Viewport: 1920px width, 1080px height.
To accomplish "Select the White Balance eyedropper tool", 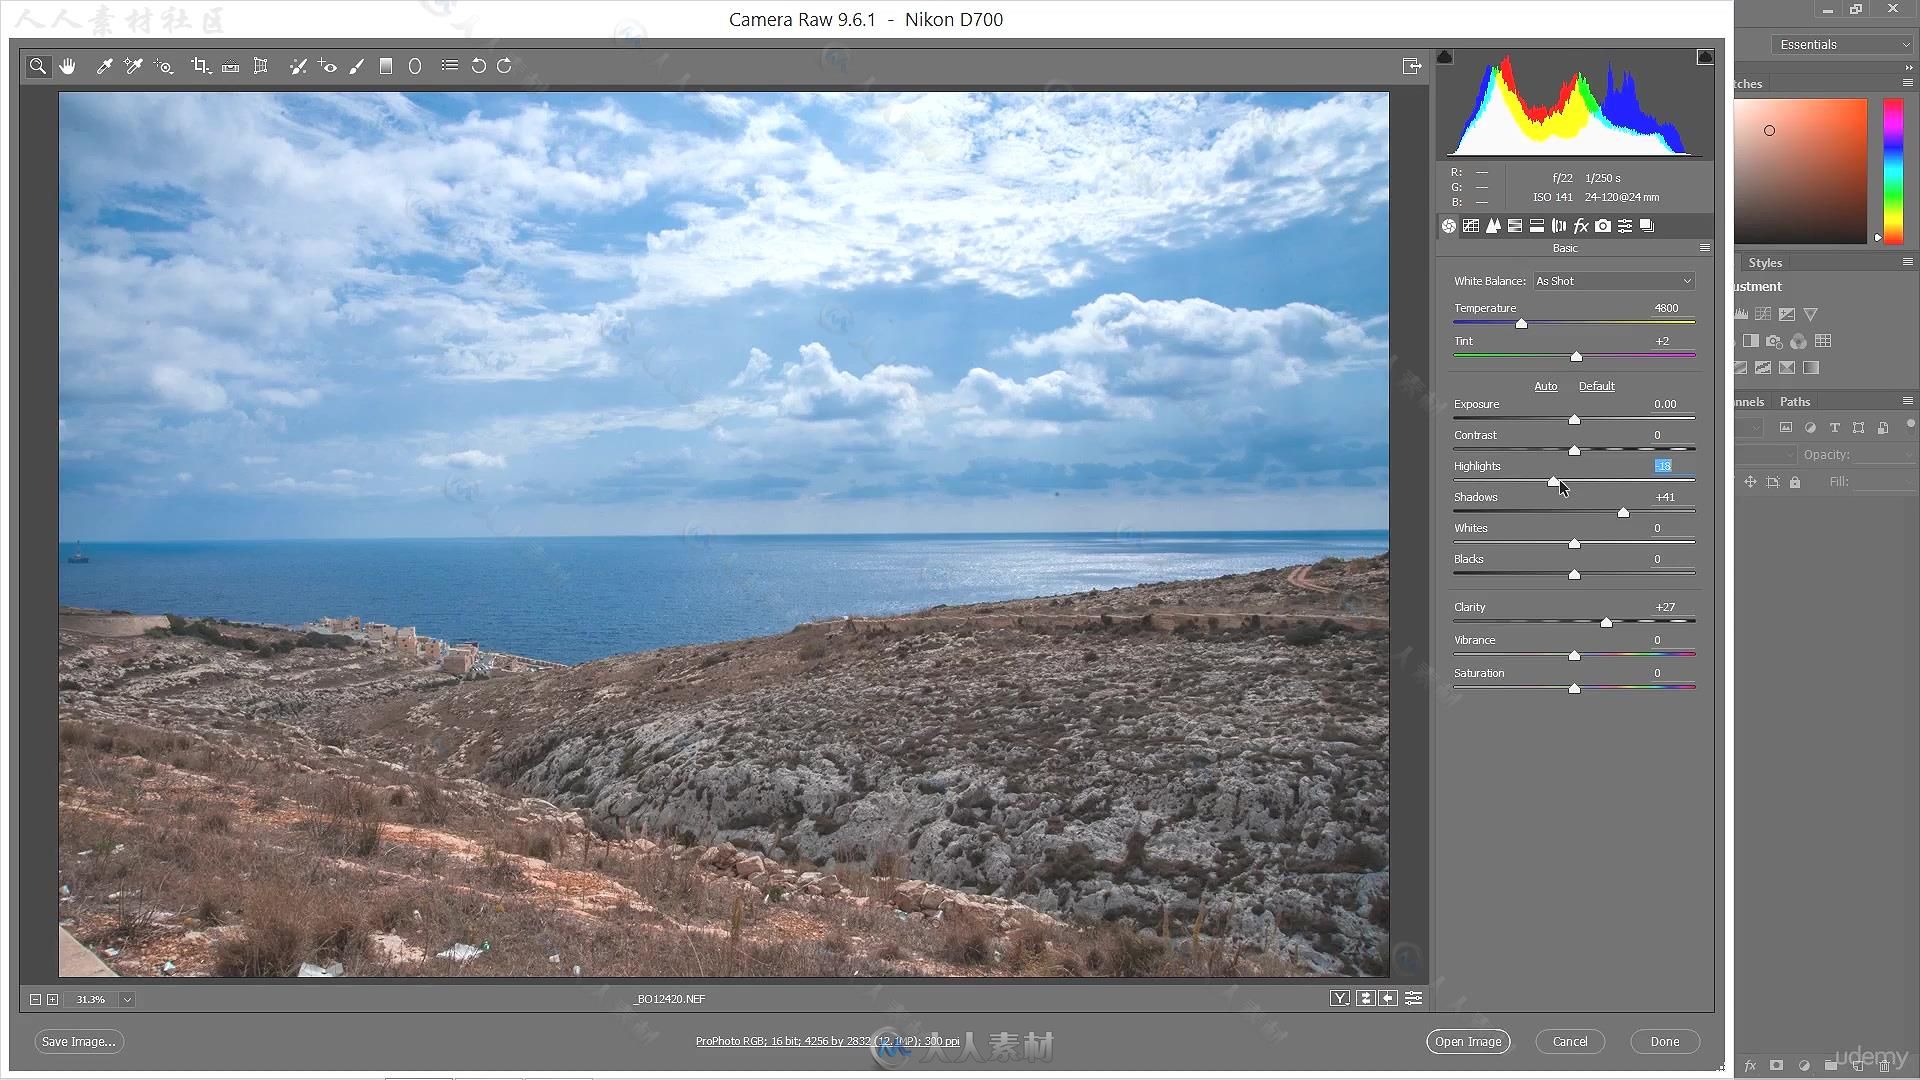I will pos(104,66).
